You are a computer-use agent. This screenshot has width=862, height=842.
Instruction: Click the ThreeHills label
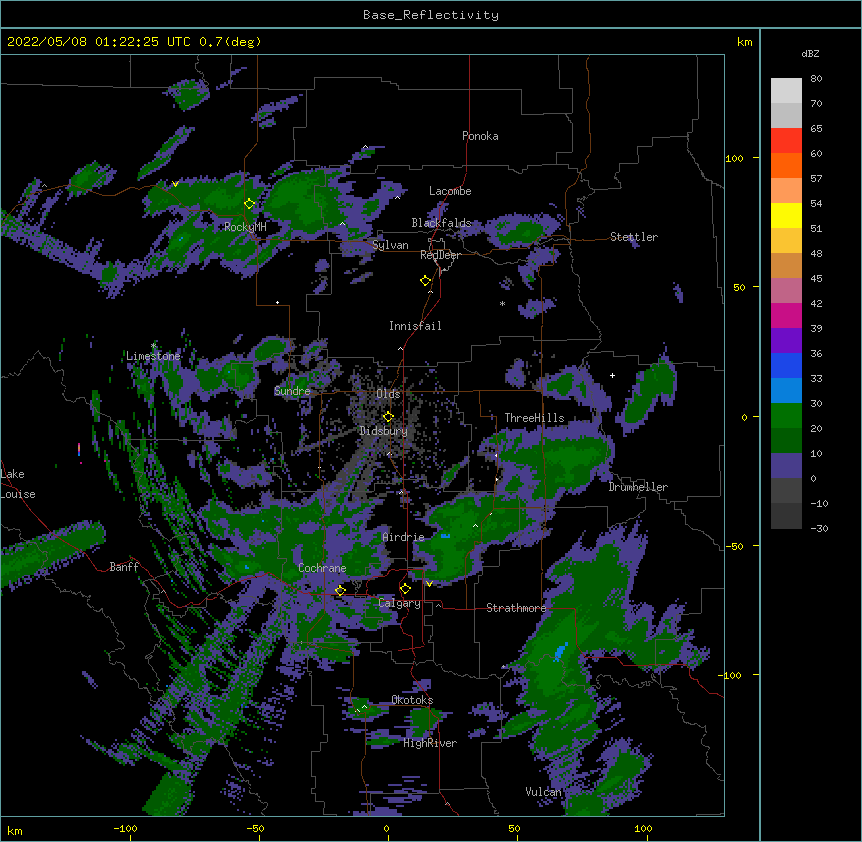534,418
